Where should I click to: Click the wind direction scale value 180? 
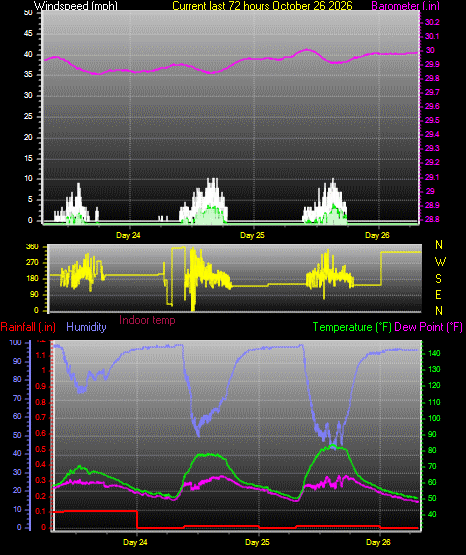point(33,279)
